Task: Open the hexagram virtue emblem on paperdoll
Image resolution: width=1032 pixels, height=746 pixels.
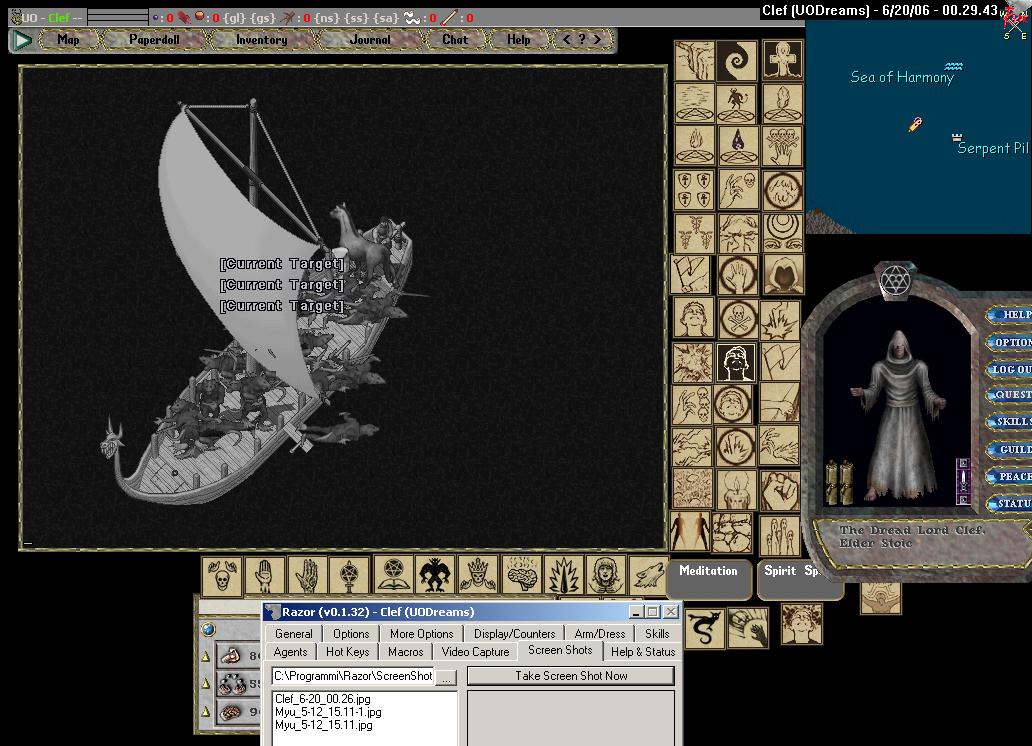Action: [895, 280]
